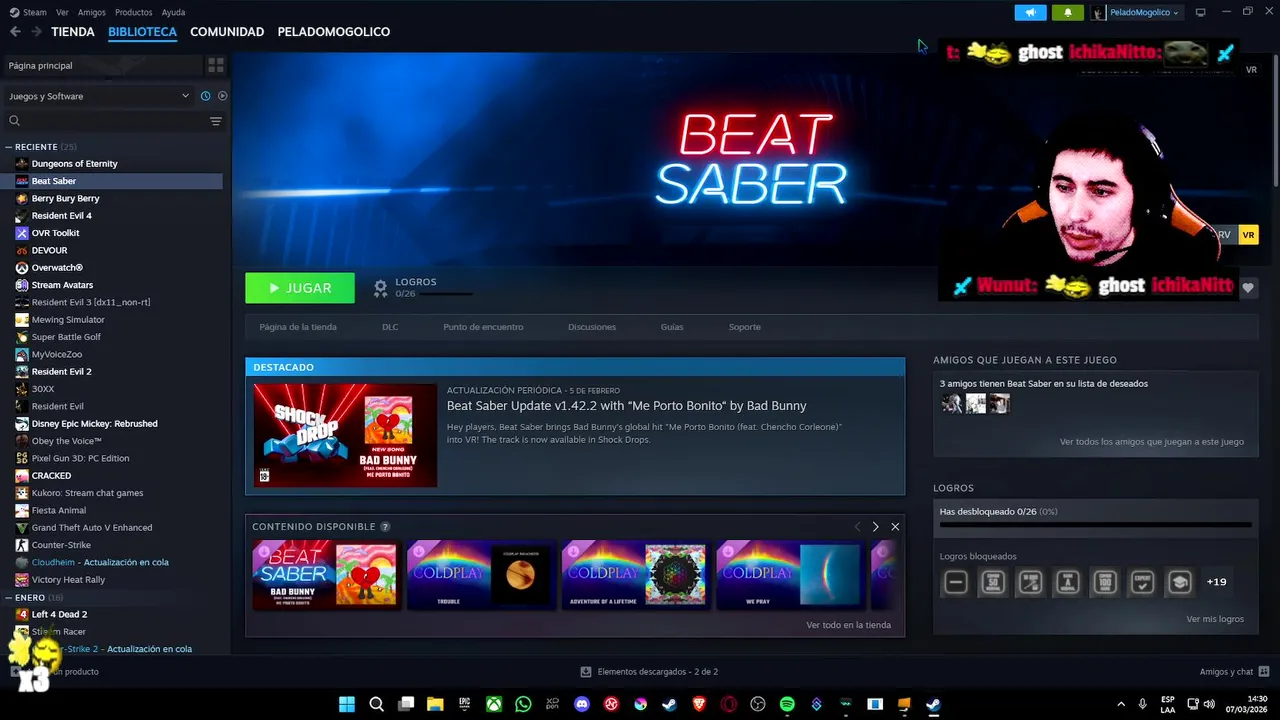
Task: Toggle sort by recent activity clock icon
Action: (x=205, y=96)
